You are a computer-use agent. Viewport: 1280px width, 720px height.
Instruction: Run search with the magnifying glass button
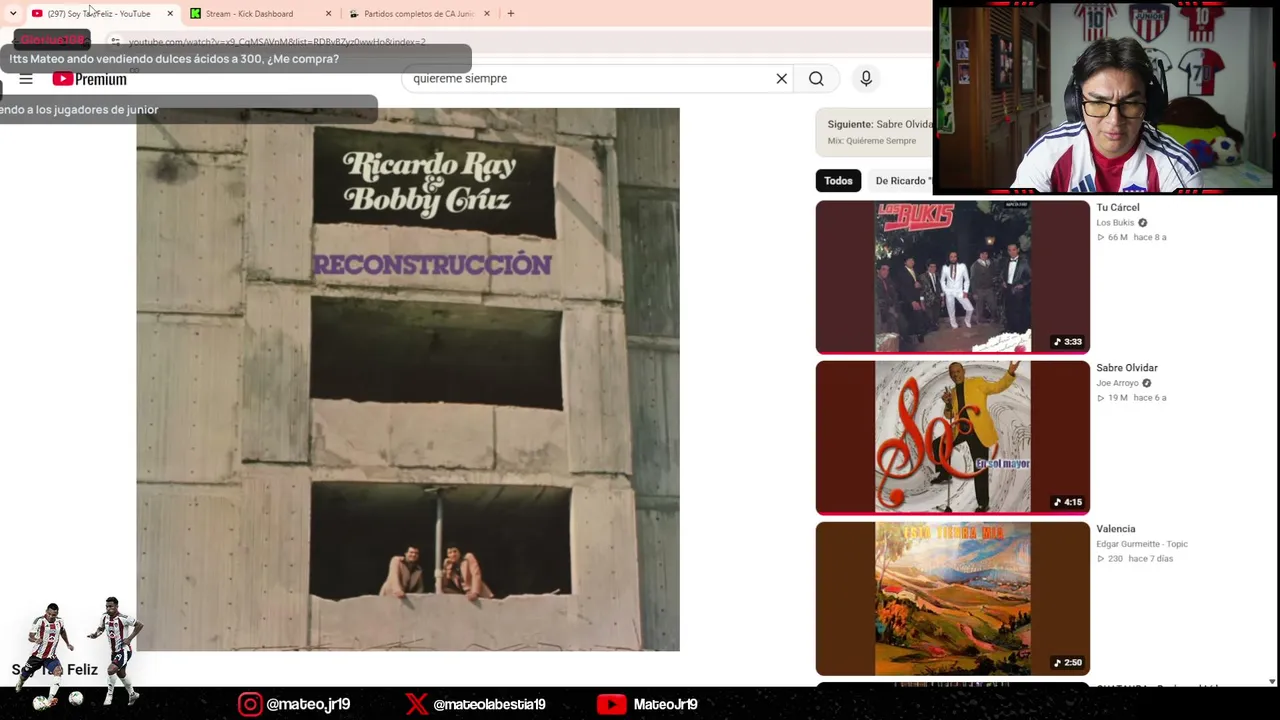point(816,79)
